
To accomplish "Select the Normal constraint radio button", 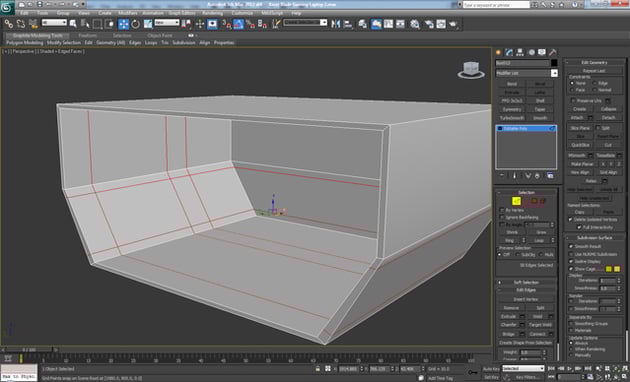I will click(x=594, y=90).
